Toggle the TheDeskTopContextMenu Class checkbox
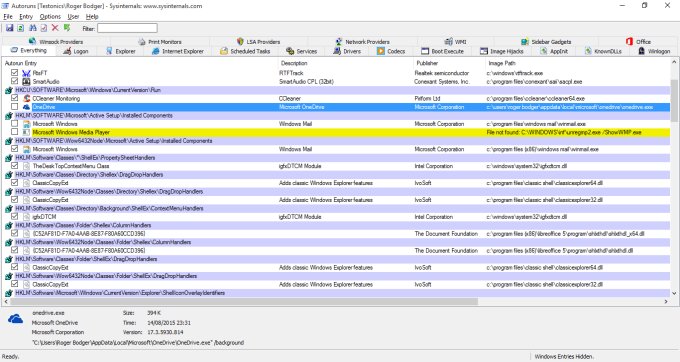This screenshot has height=362, width=680. (x=14, y=166)
